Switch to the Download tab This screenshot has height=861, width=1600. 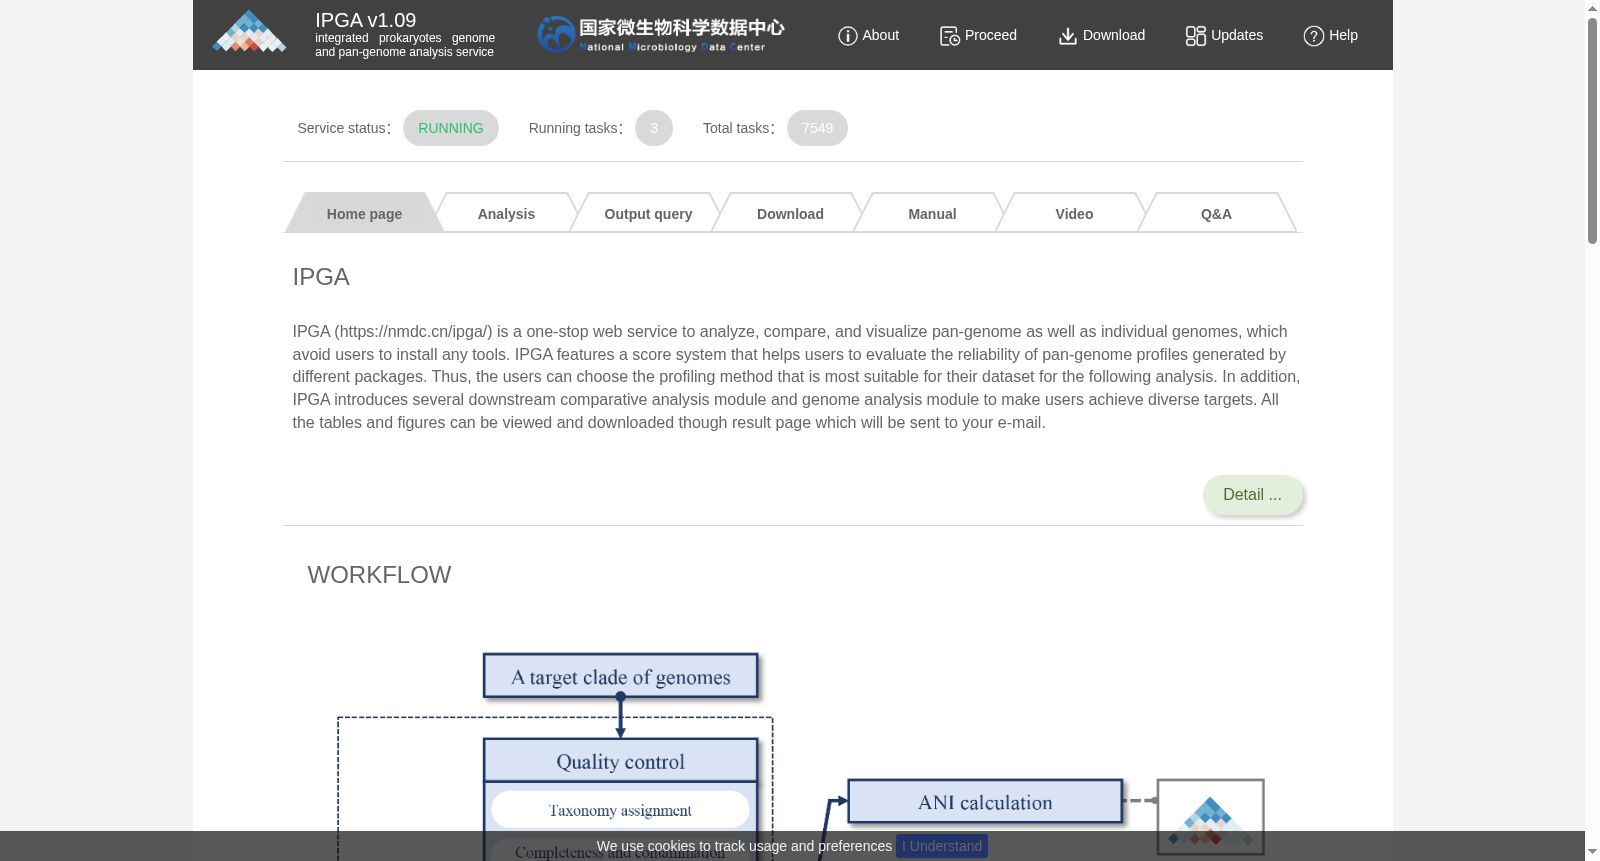(790, 213)
